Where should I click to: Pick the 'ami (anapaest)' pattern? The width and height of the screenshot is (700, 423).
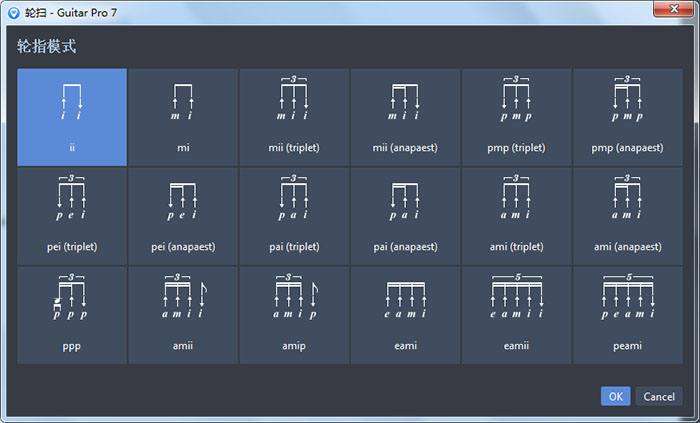pos(627,215)
